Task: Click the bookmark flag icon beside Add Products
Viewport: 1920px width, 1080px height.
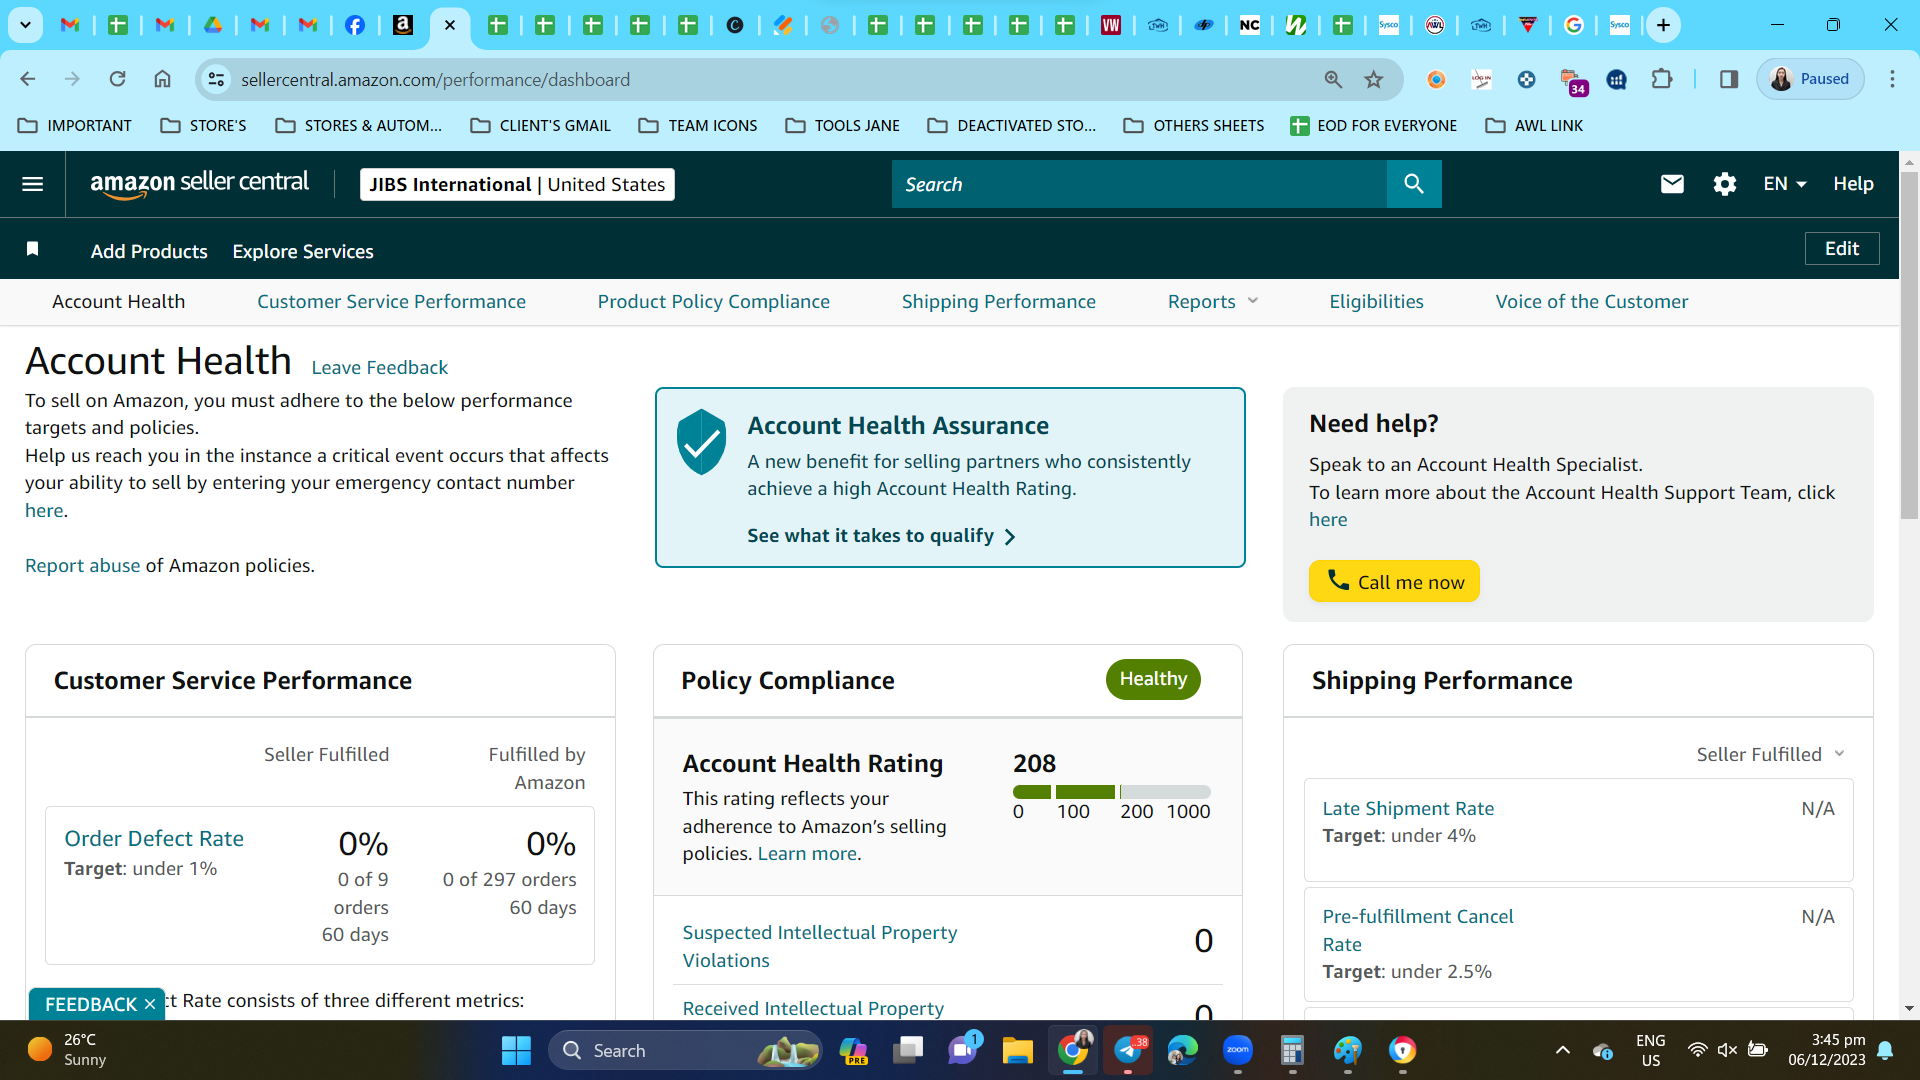Action: (x=33, y=249)
